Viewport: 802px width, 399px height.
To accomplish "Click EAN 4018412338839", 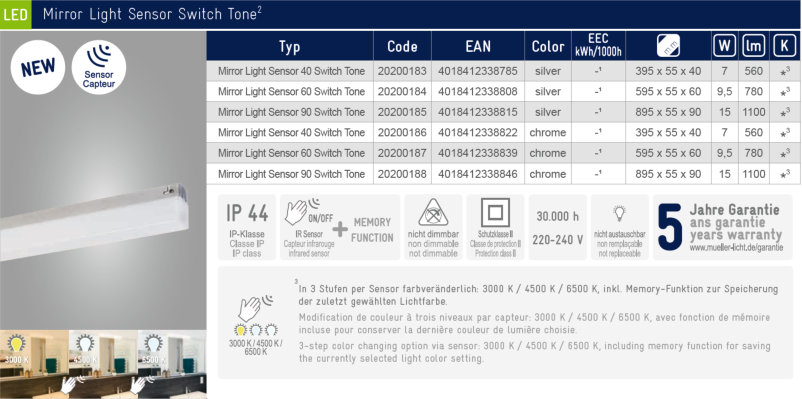I will 478,153.
